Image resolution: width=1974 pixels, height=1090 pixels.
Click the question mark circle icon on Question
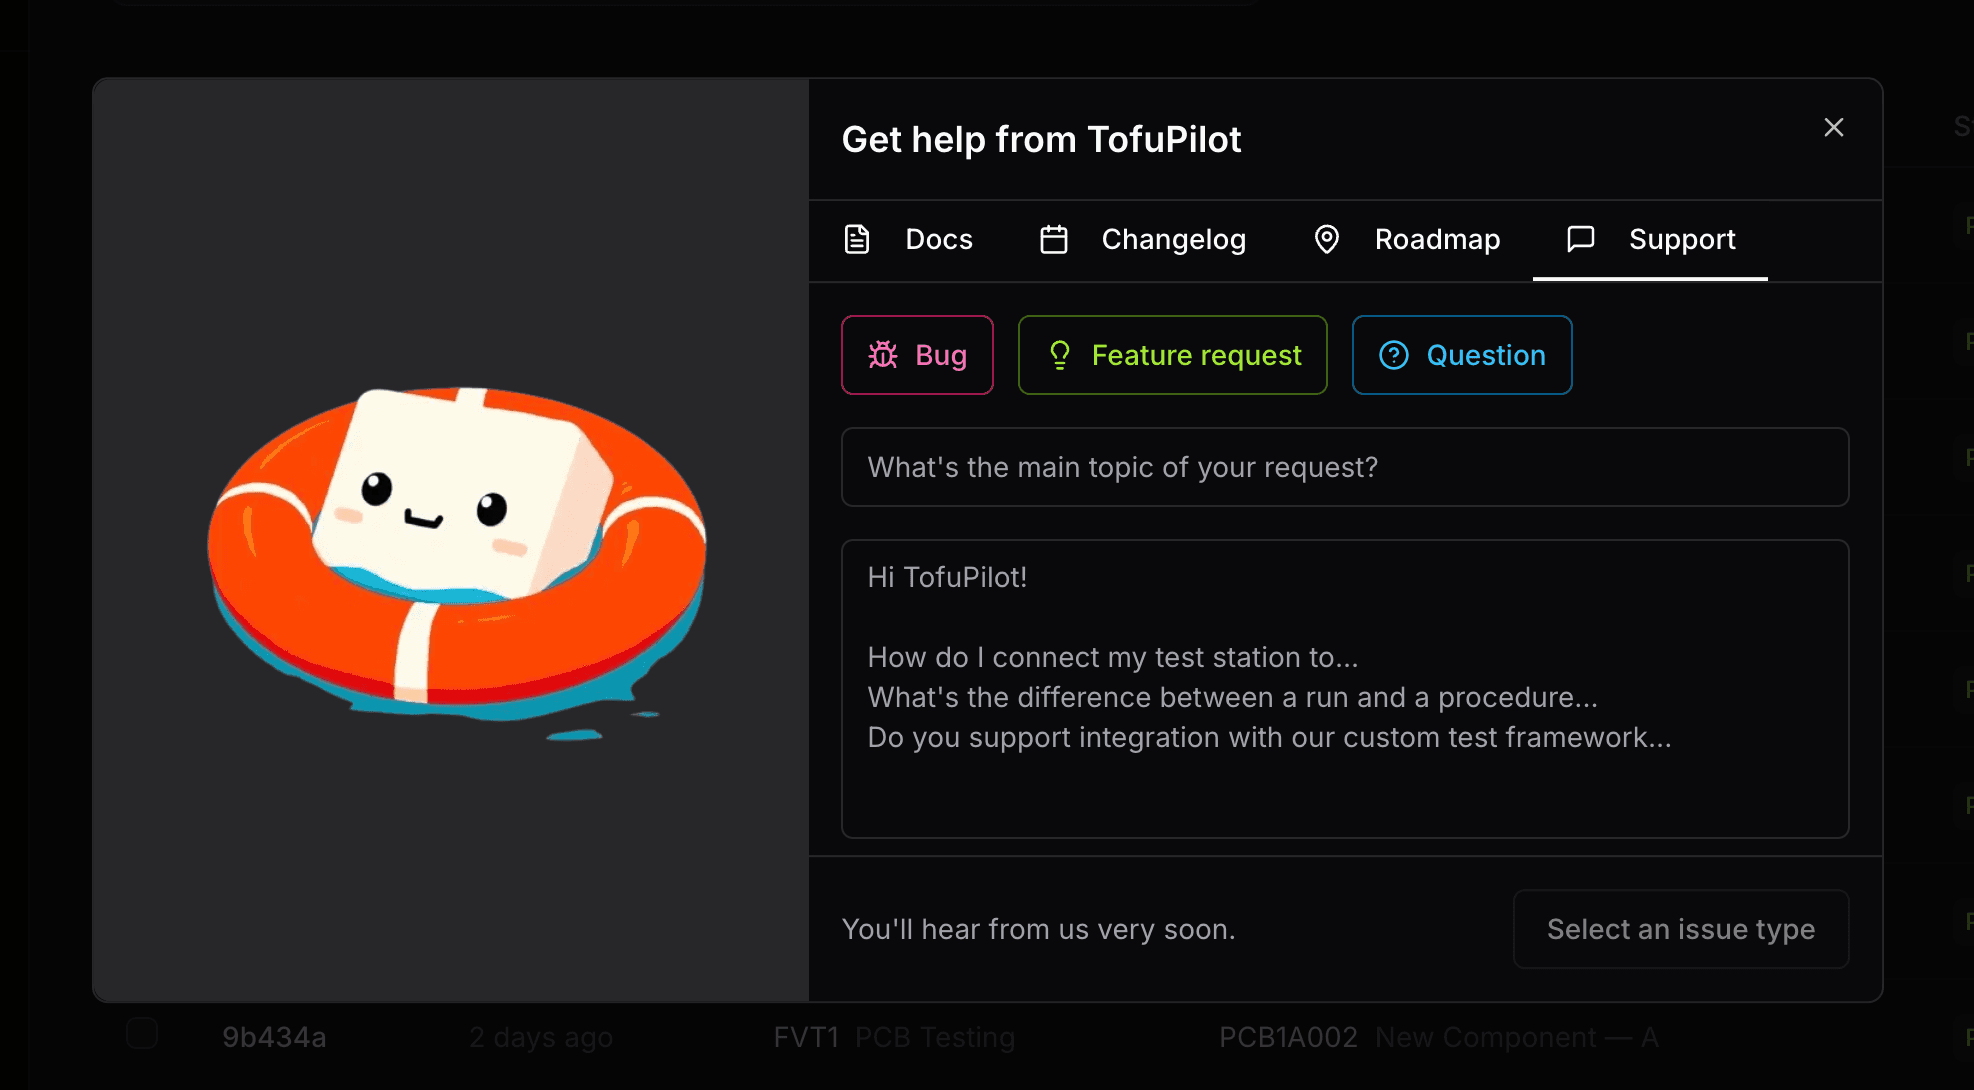coord(1394,355)
